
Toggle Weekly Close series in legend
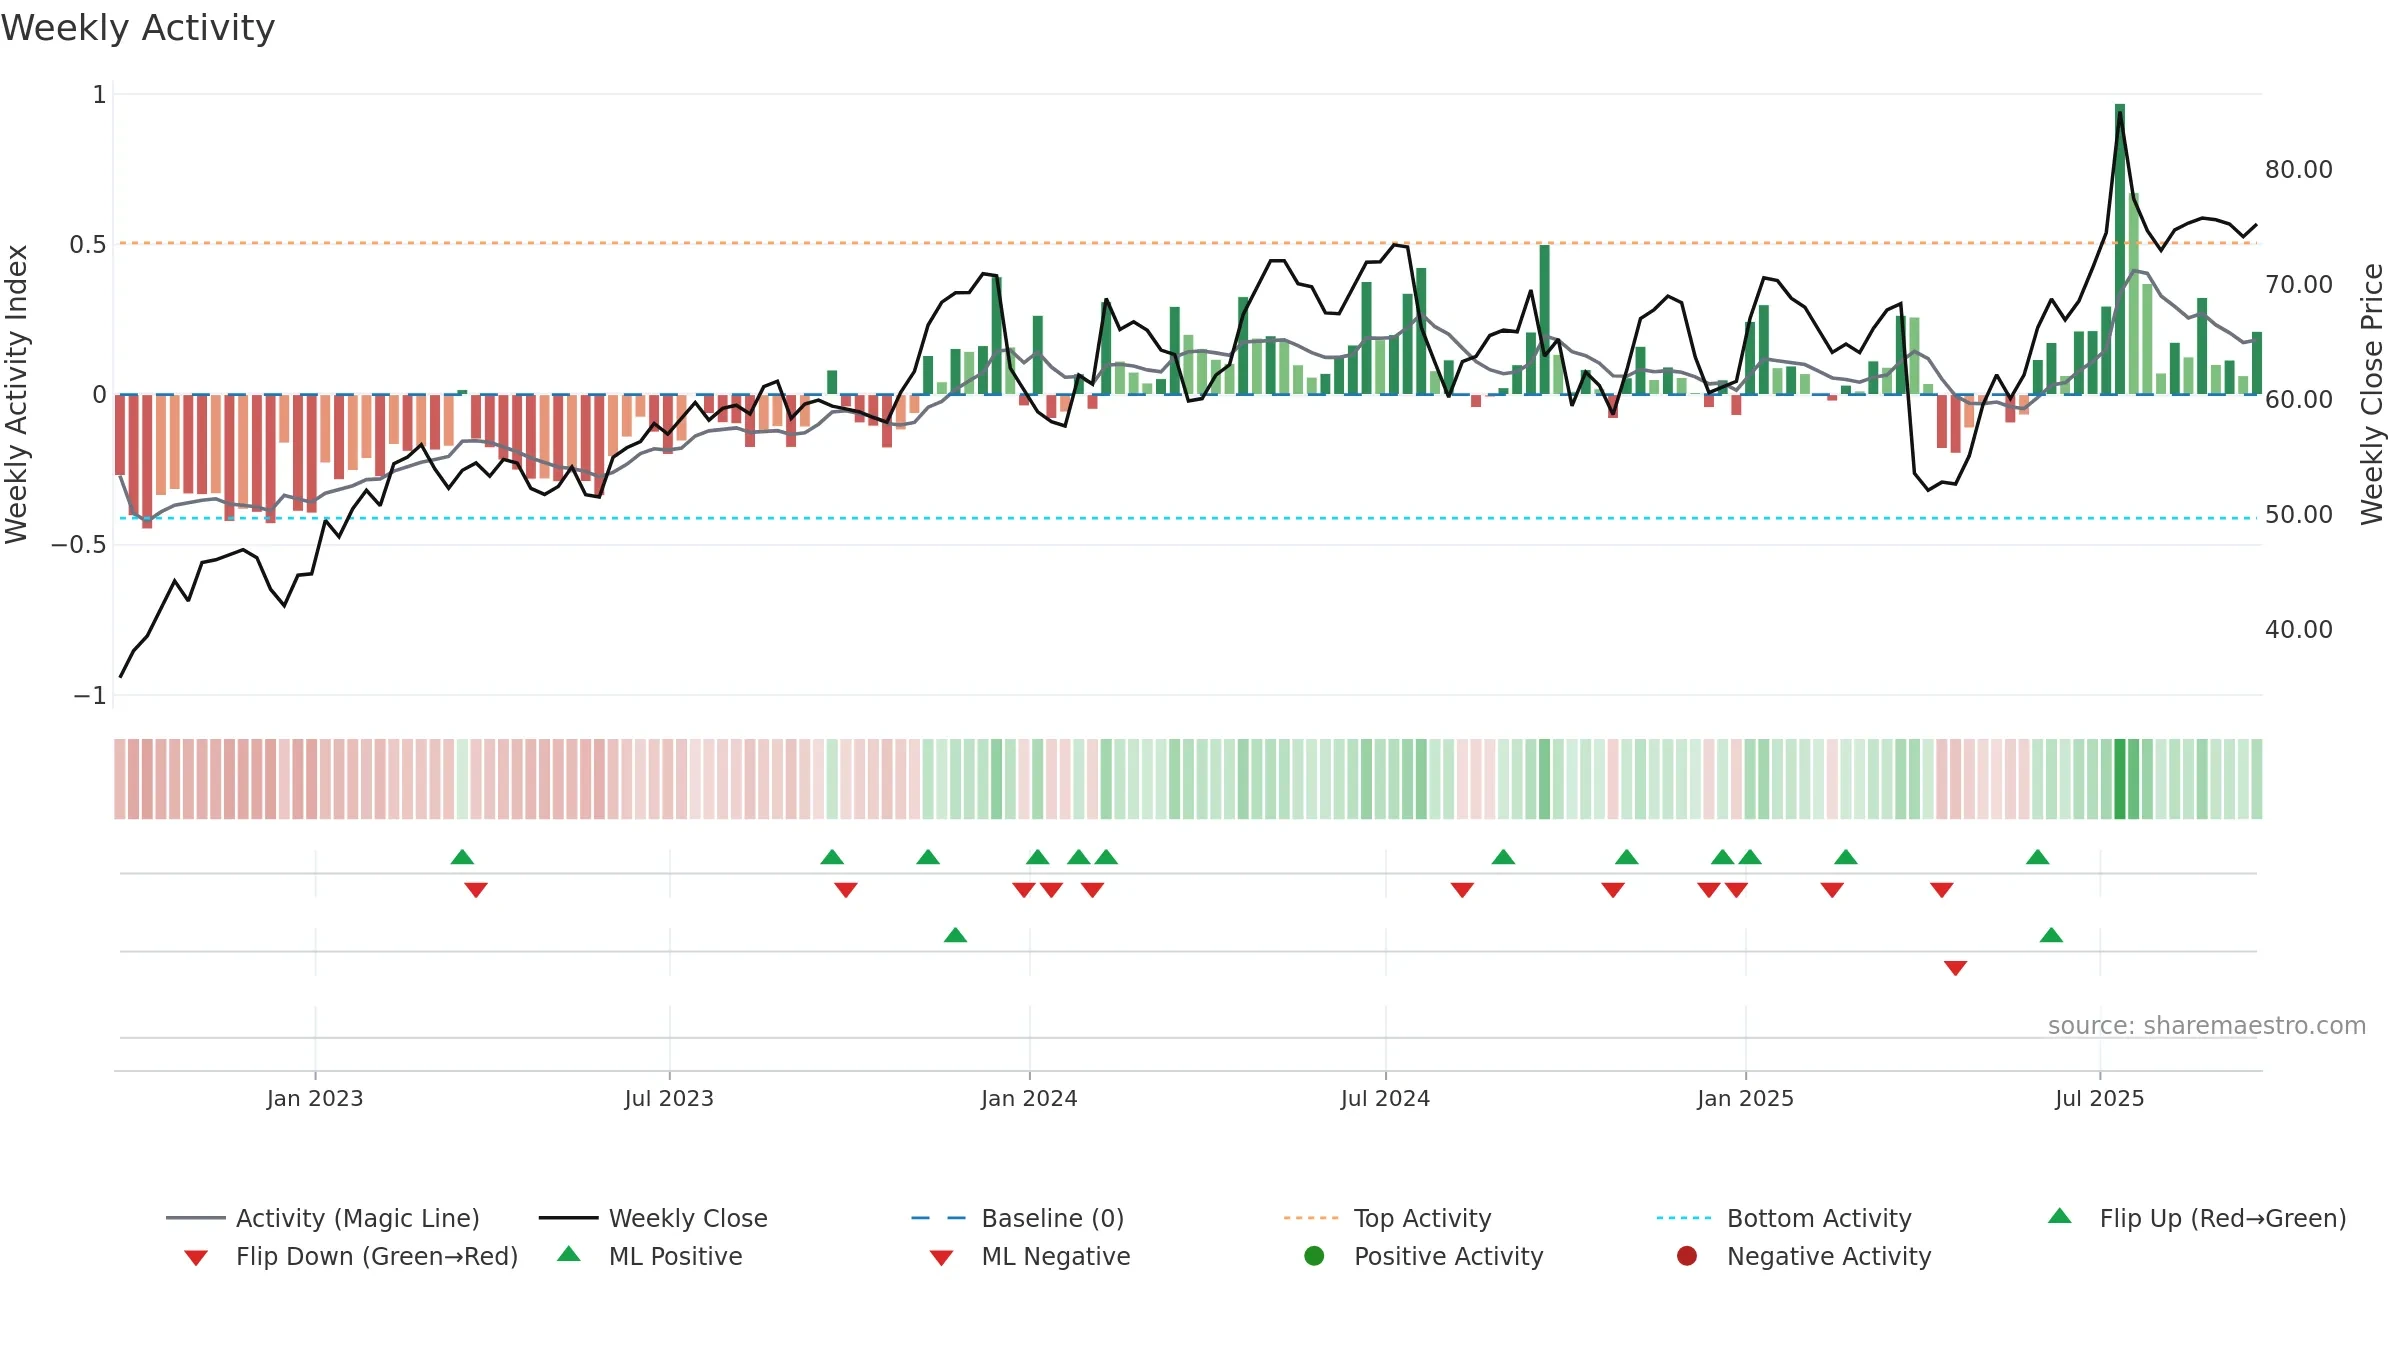point(653,1218)
